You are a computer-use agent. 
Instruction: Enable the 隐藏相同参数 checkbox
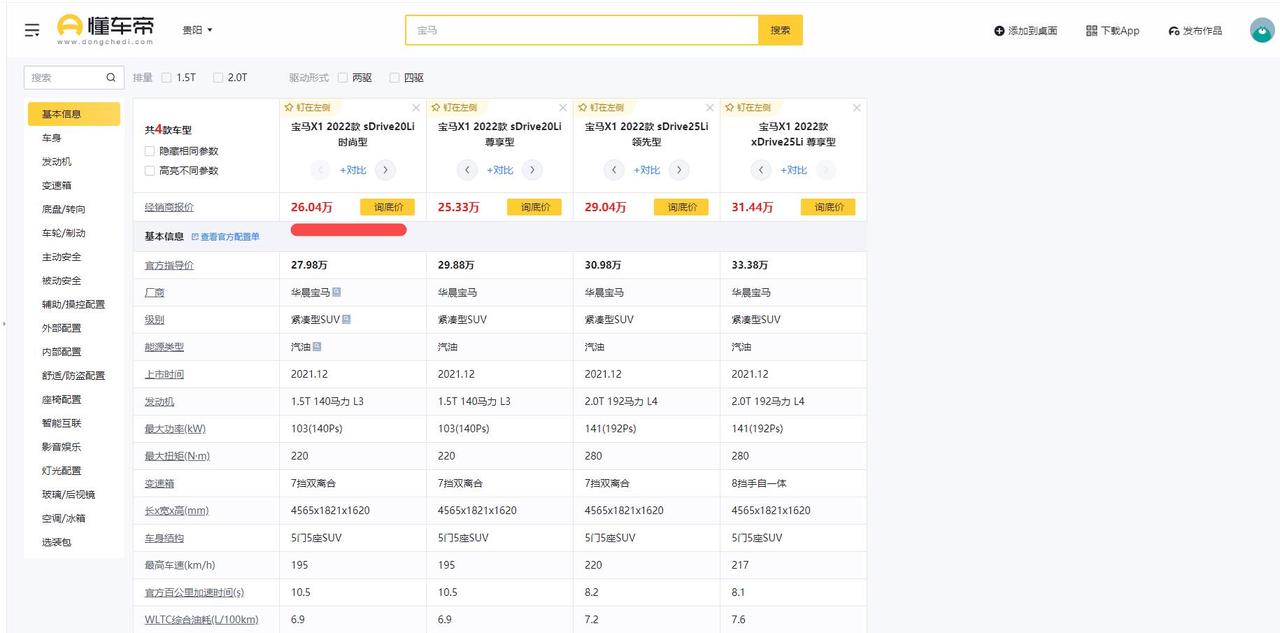coord(150,151)
